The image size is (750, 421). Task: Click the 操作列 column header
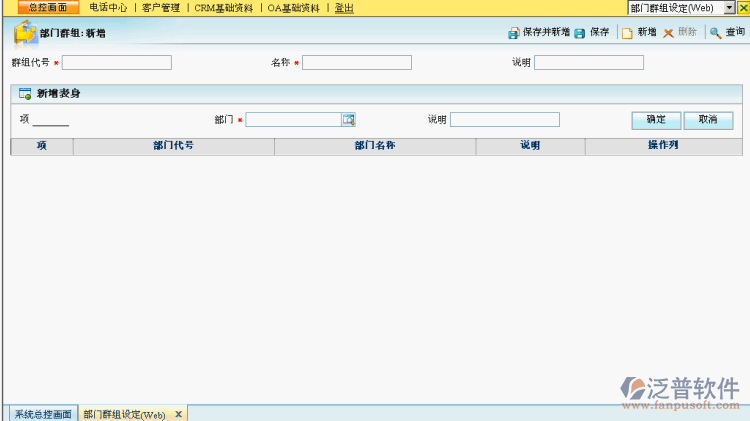tap(663, 146)
